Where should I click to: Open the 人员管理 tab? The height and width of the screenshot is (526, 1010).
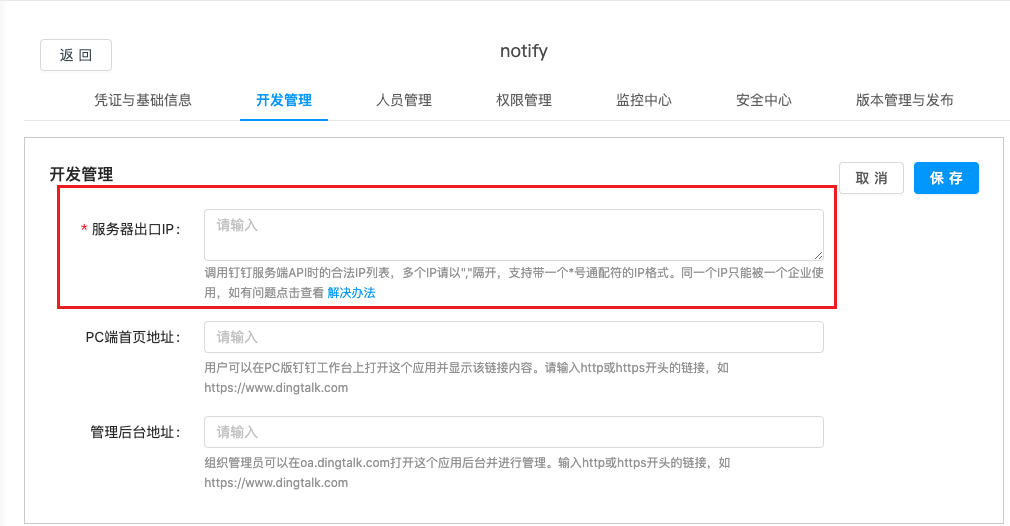[x=404, y=100]
